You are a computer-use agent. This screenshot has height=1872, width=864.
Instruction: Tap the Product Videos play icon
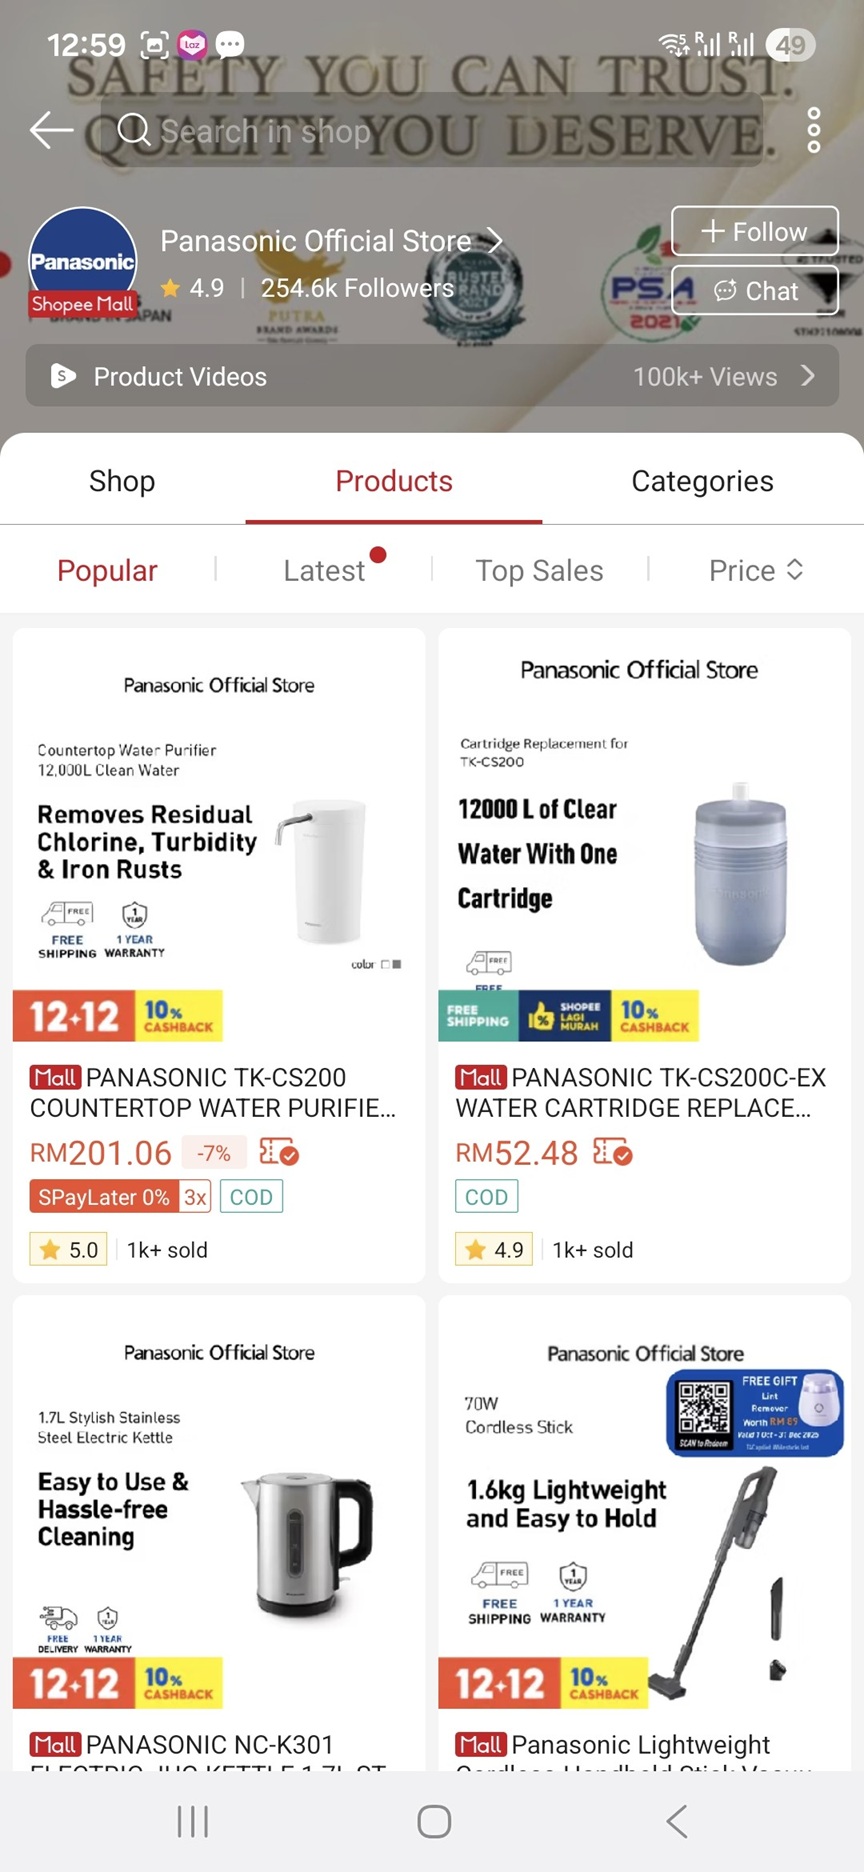(x=64, y=377)
